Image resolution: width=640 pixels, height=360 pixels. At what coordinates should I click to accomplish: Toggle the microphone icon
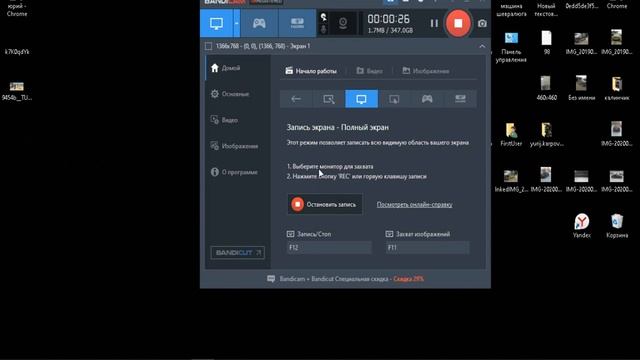pyautogui.click(x=323, y=29)
